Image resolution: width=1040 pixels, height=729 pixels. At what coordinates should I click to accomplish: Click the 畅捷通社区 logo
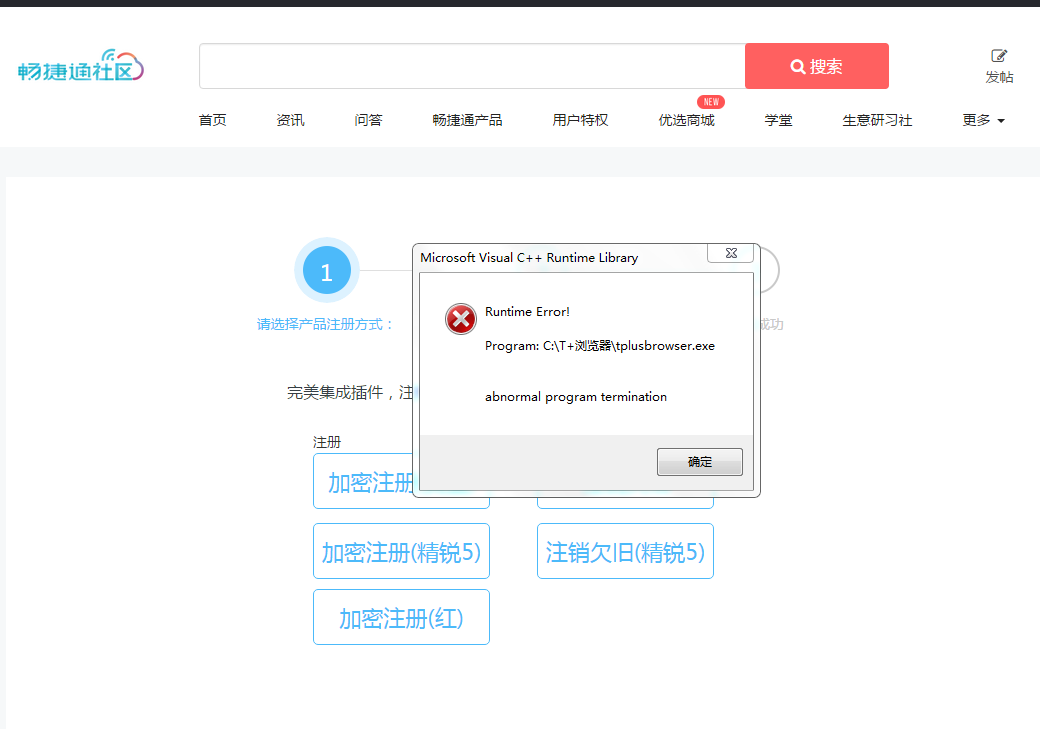[81, 66]
